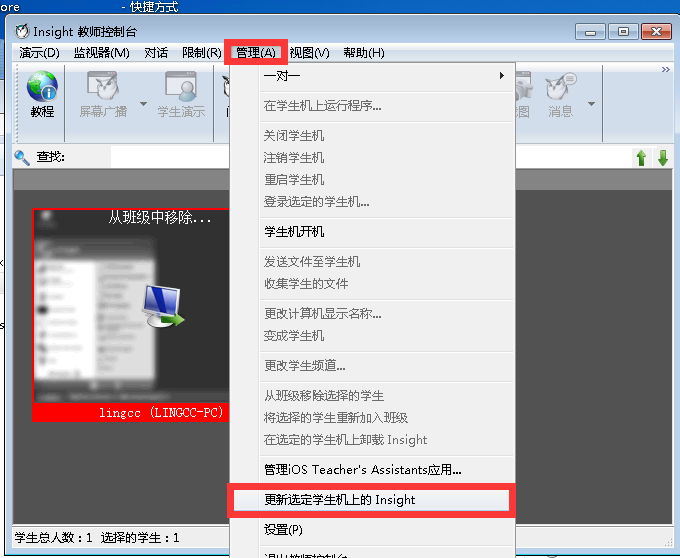680x558 pixels.
Task: Open the 帮助(H) menu
Action: pos(363,53)
